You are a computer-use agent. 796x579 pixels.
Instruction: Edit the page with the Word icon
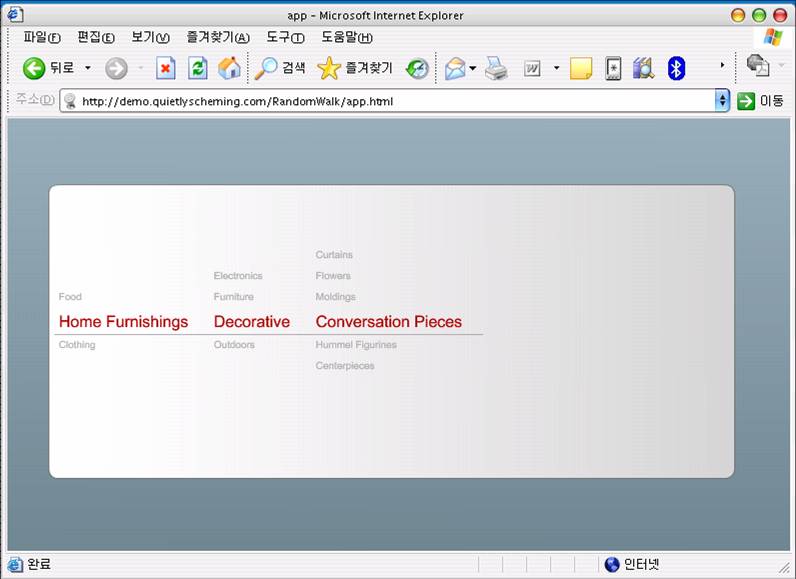532,69
